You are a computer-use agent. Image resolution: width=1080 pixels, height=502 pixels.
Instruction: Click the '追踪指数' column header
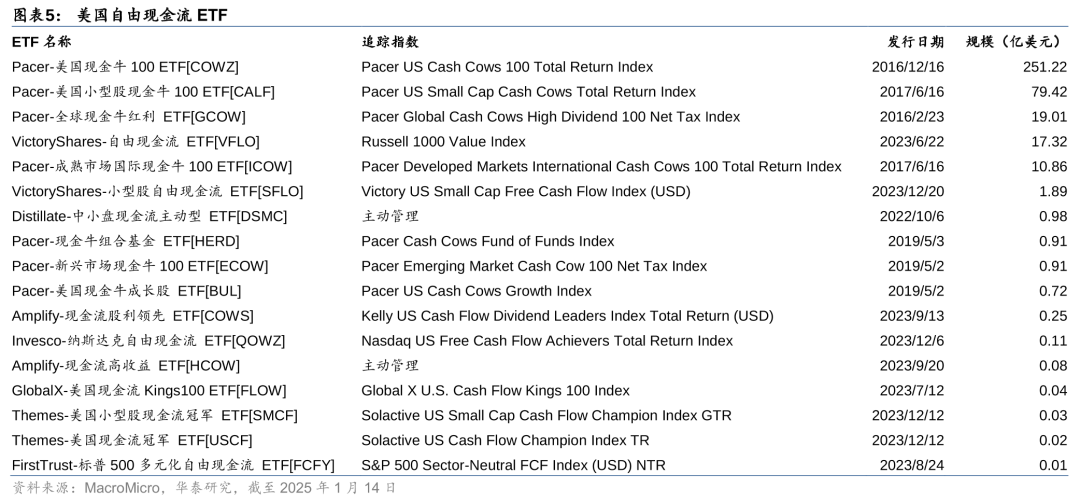(x=390, y=42)
